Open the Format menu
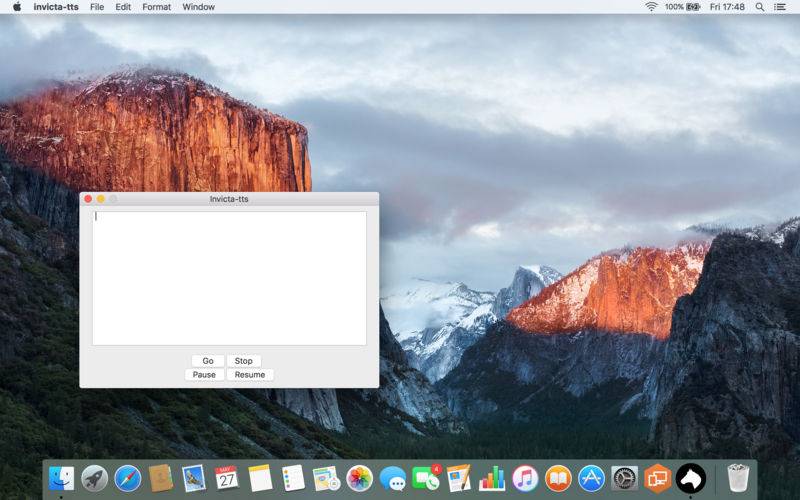 pyautogui.click(x=157, y=7)
